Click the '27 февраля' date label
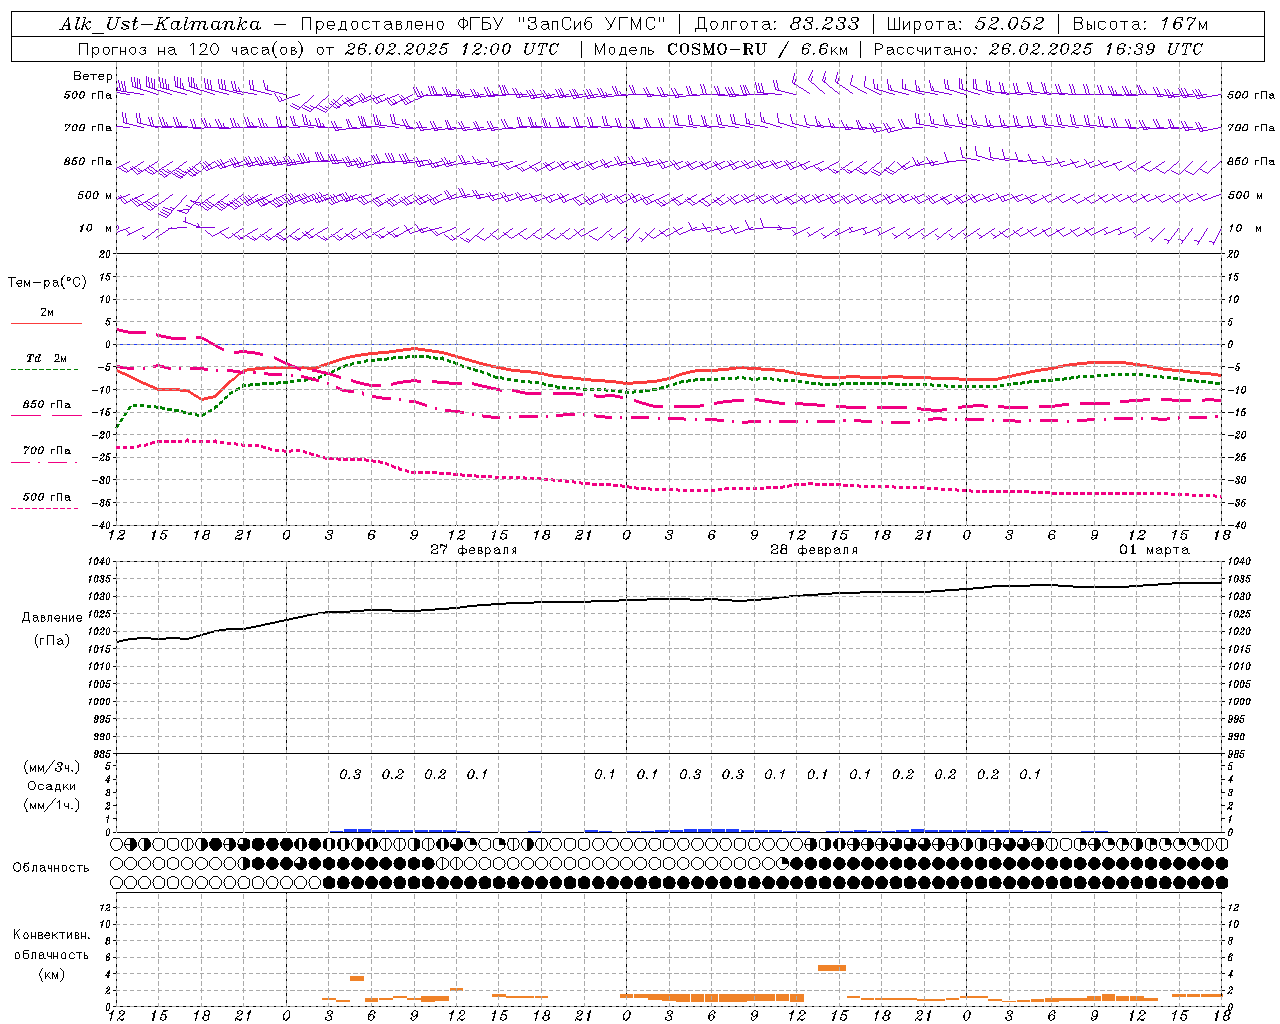1280x1024 pixels. coord(474,550)
